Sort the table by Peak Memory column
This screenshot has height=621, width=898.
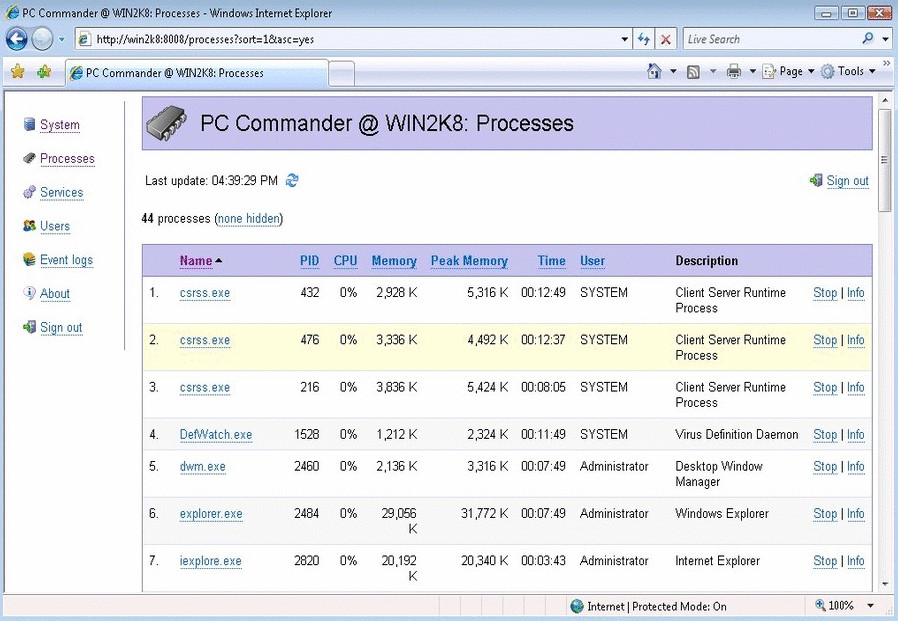pyautogui.click(x=469, y=261)
